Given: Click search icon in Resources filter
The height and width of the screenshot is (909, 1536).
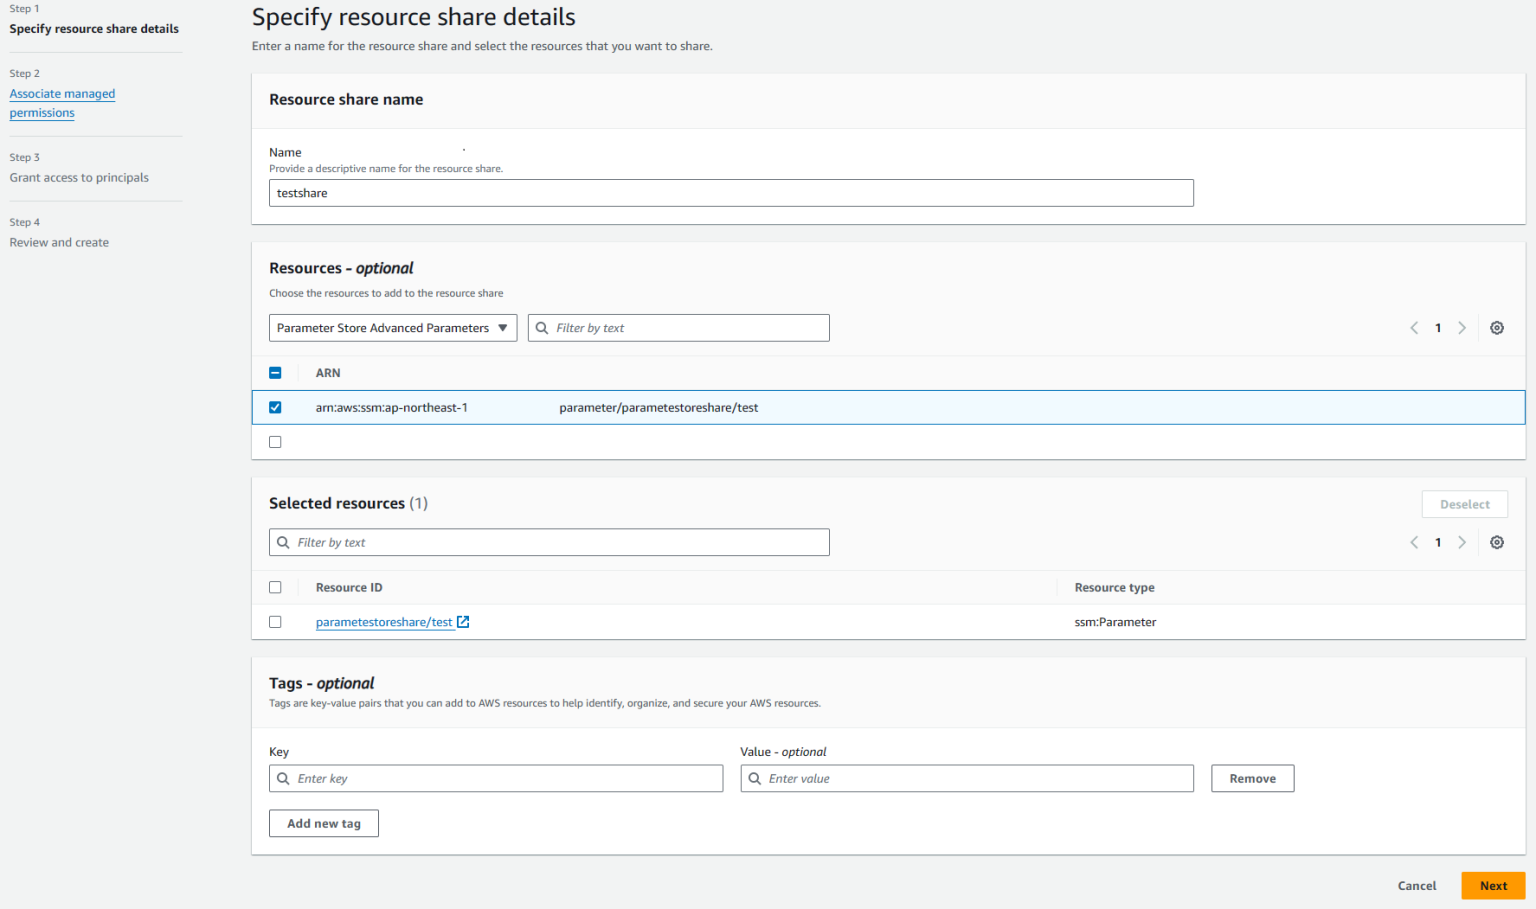Looking at the screenshot, I should tap(542, 328).
